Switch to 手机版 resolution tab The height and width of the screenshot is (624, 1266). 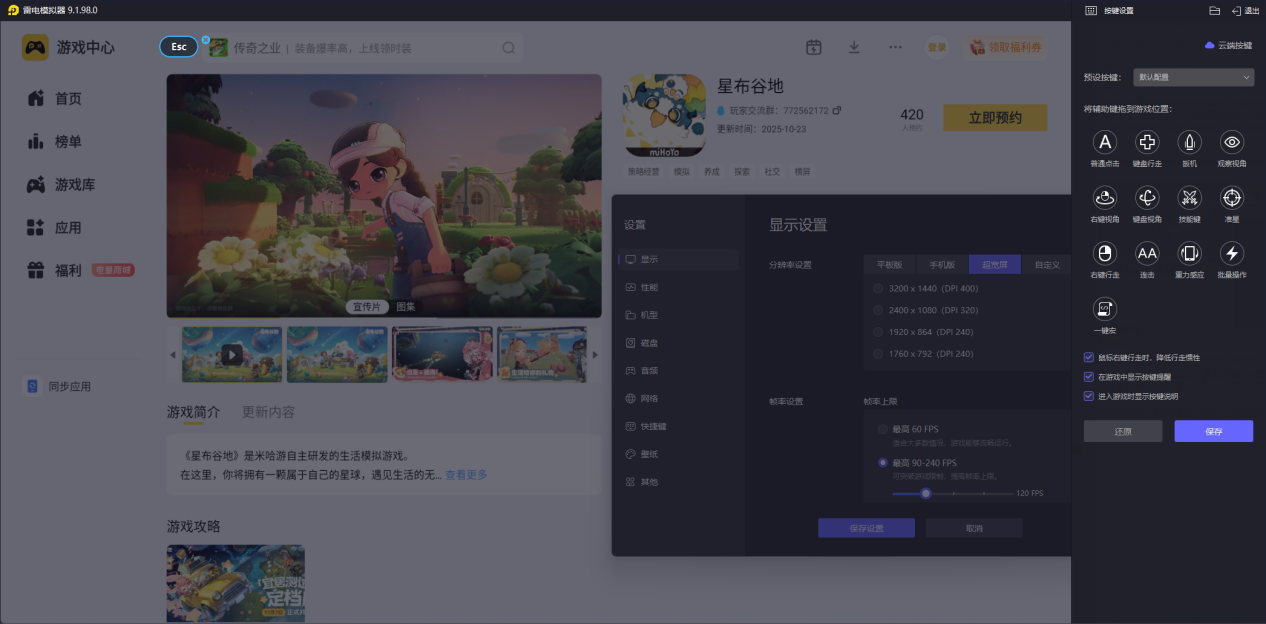(x=942, y=265)
